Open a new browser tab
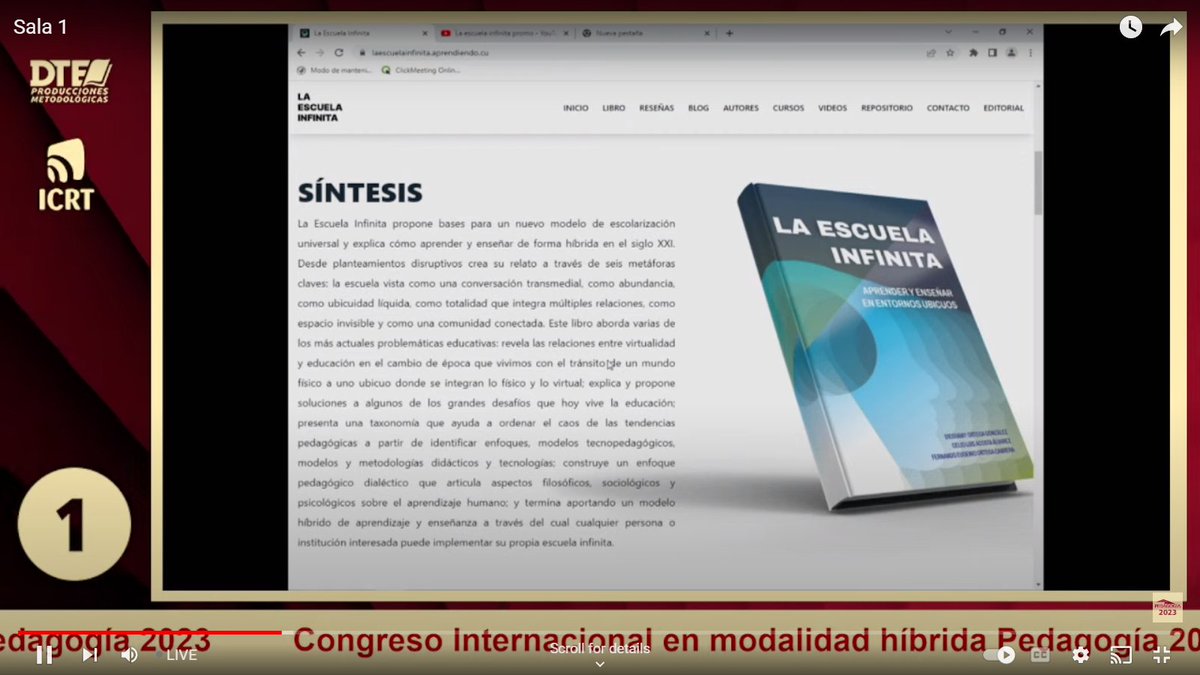 [729, 33]
